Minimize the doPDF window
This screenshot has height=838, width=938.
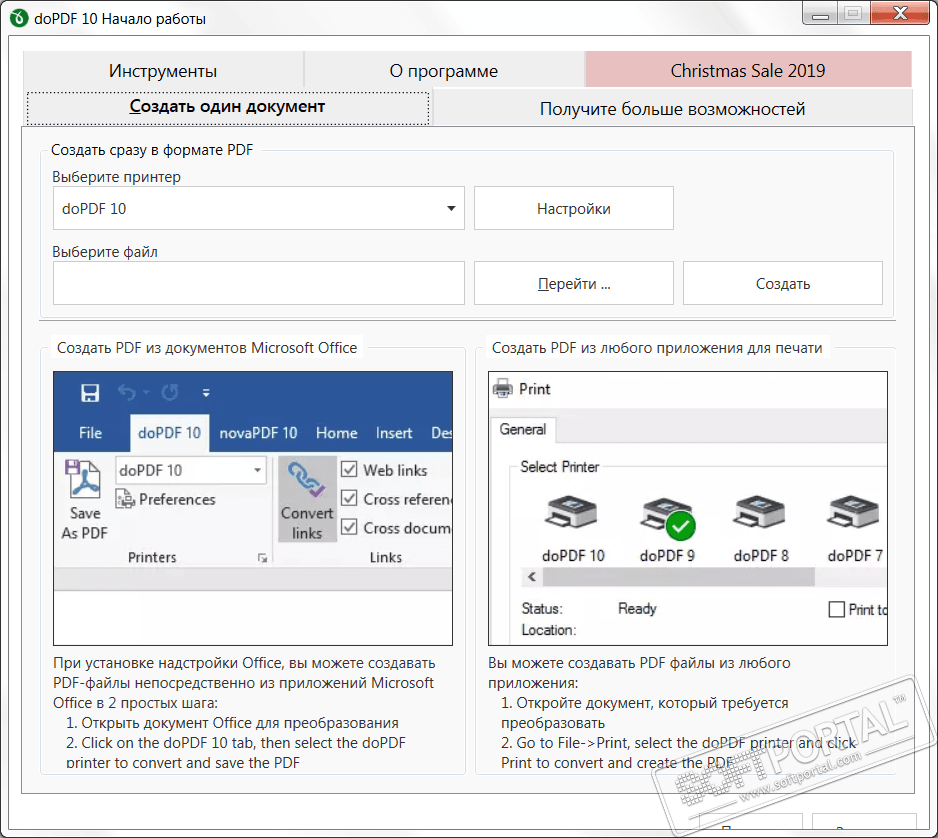[820, 14]
